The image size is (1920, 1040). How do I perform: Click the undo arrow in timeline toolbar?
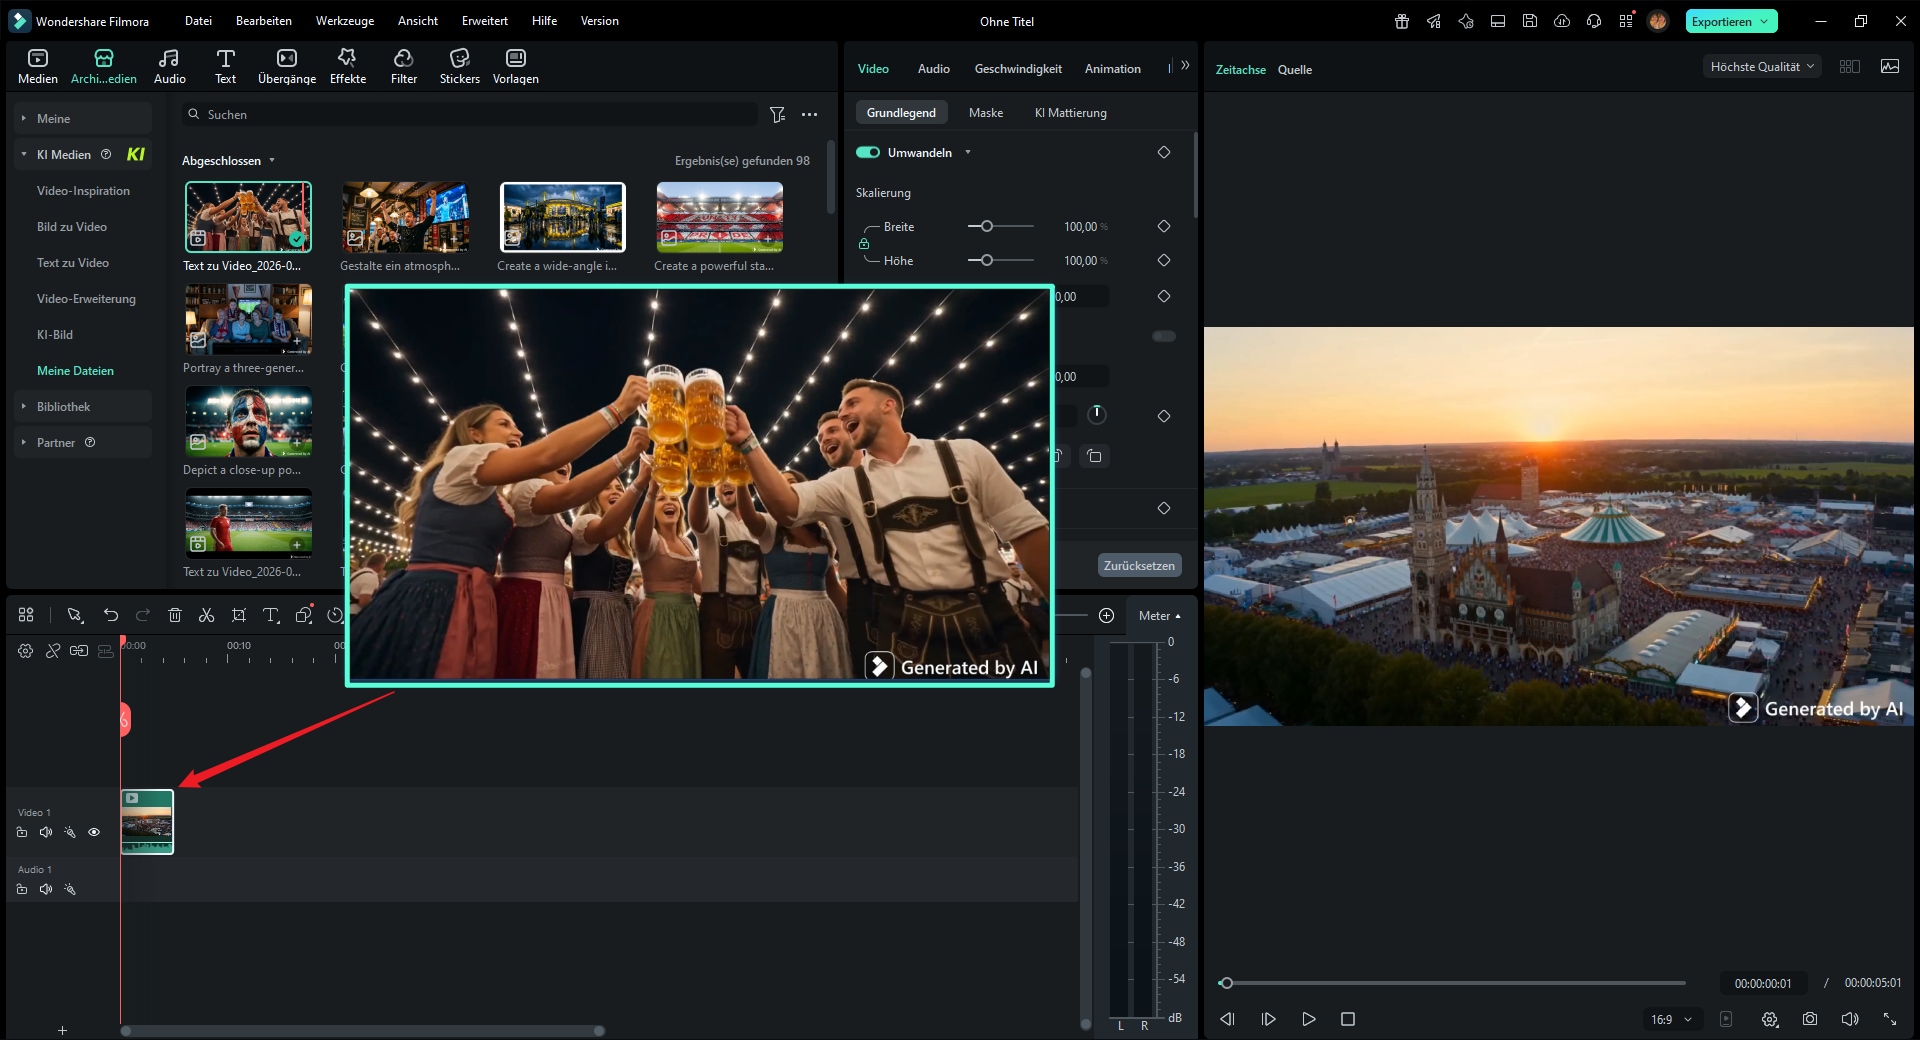coord(111,615)
